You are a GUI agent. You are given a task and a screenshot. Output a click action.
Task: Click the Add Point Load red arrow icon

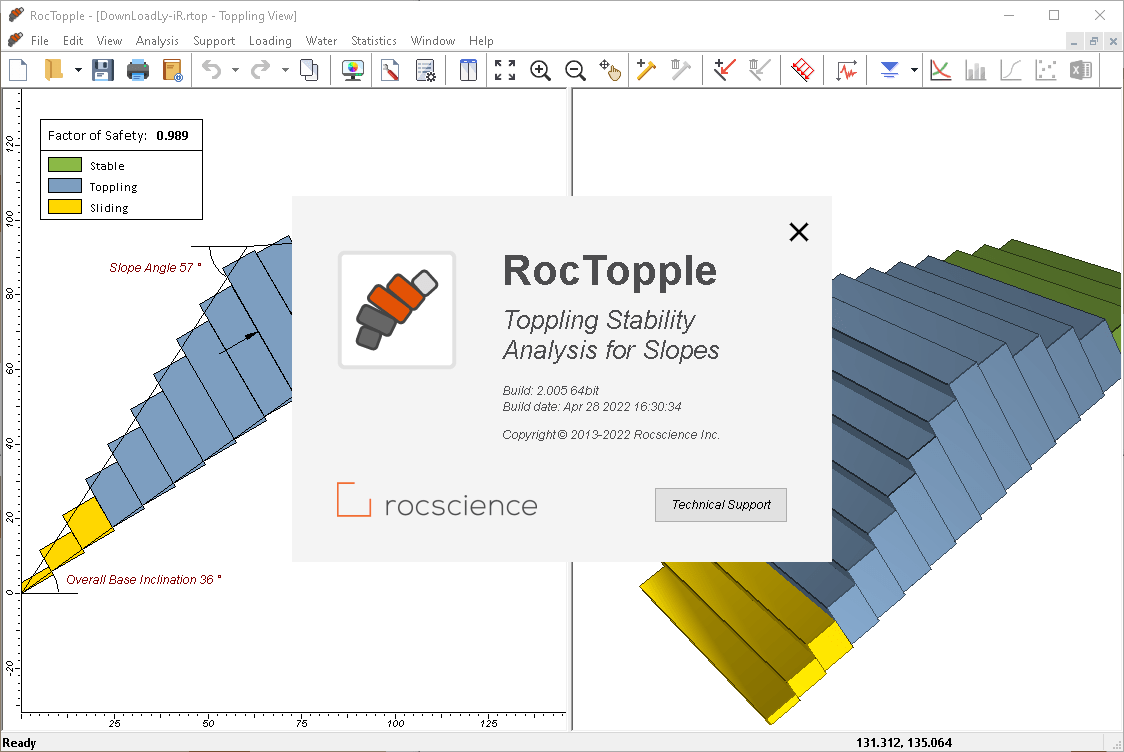725,70
